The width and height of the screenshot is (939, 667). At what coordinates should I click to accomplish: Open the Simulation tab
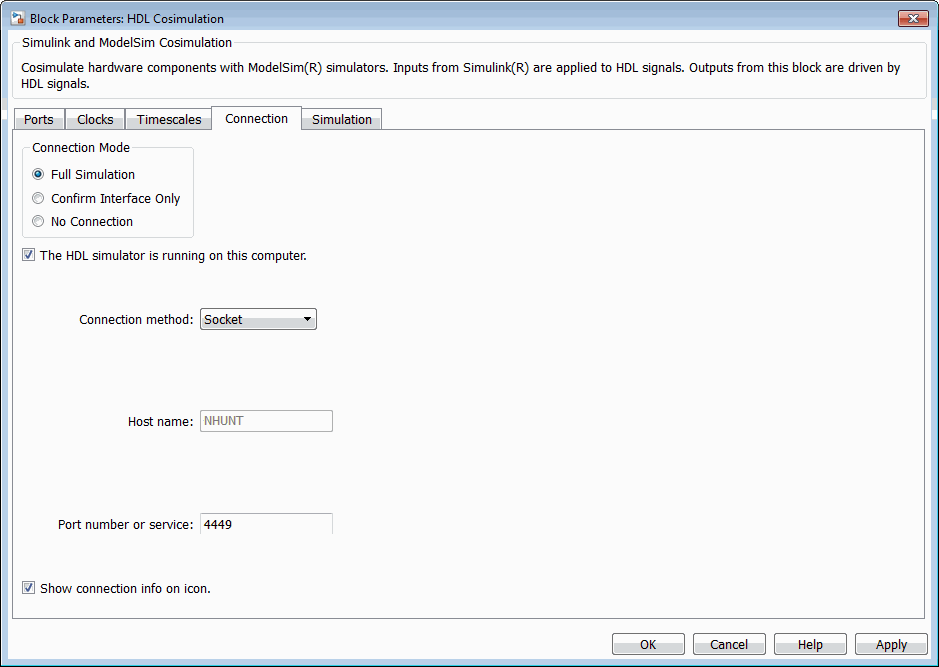pos(341,119)
